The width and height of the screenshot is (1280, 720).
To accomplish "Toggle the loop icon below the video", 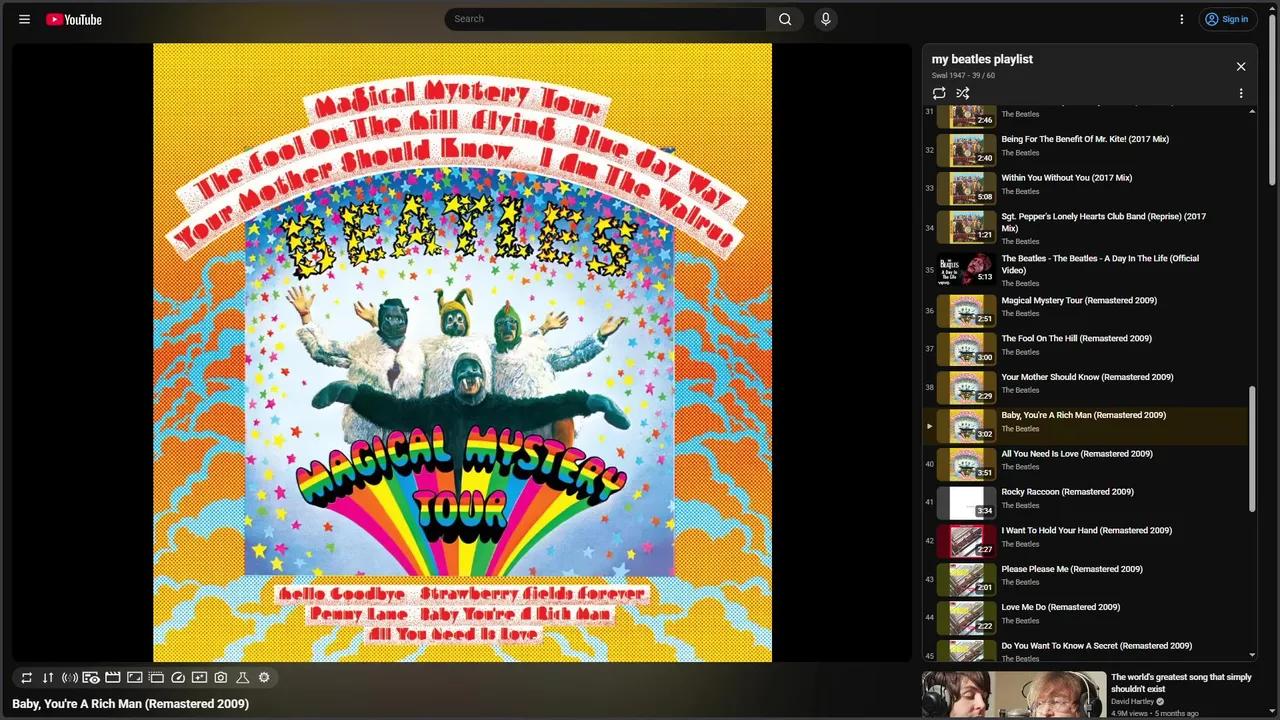I will [27, 678].
